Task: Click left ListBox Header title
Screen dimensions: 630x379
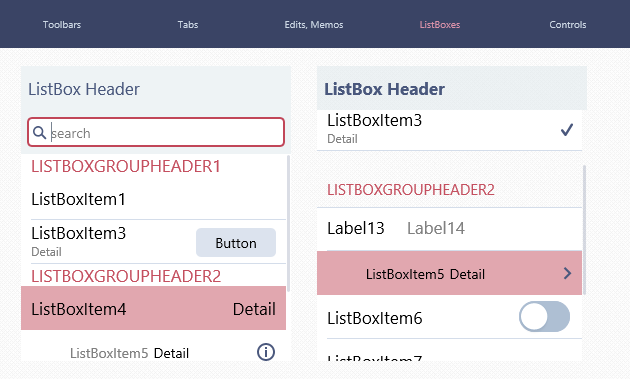Action: click(x=84, y=89)
